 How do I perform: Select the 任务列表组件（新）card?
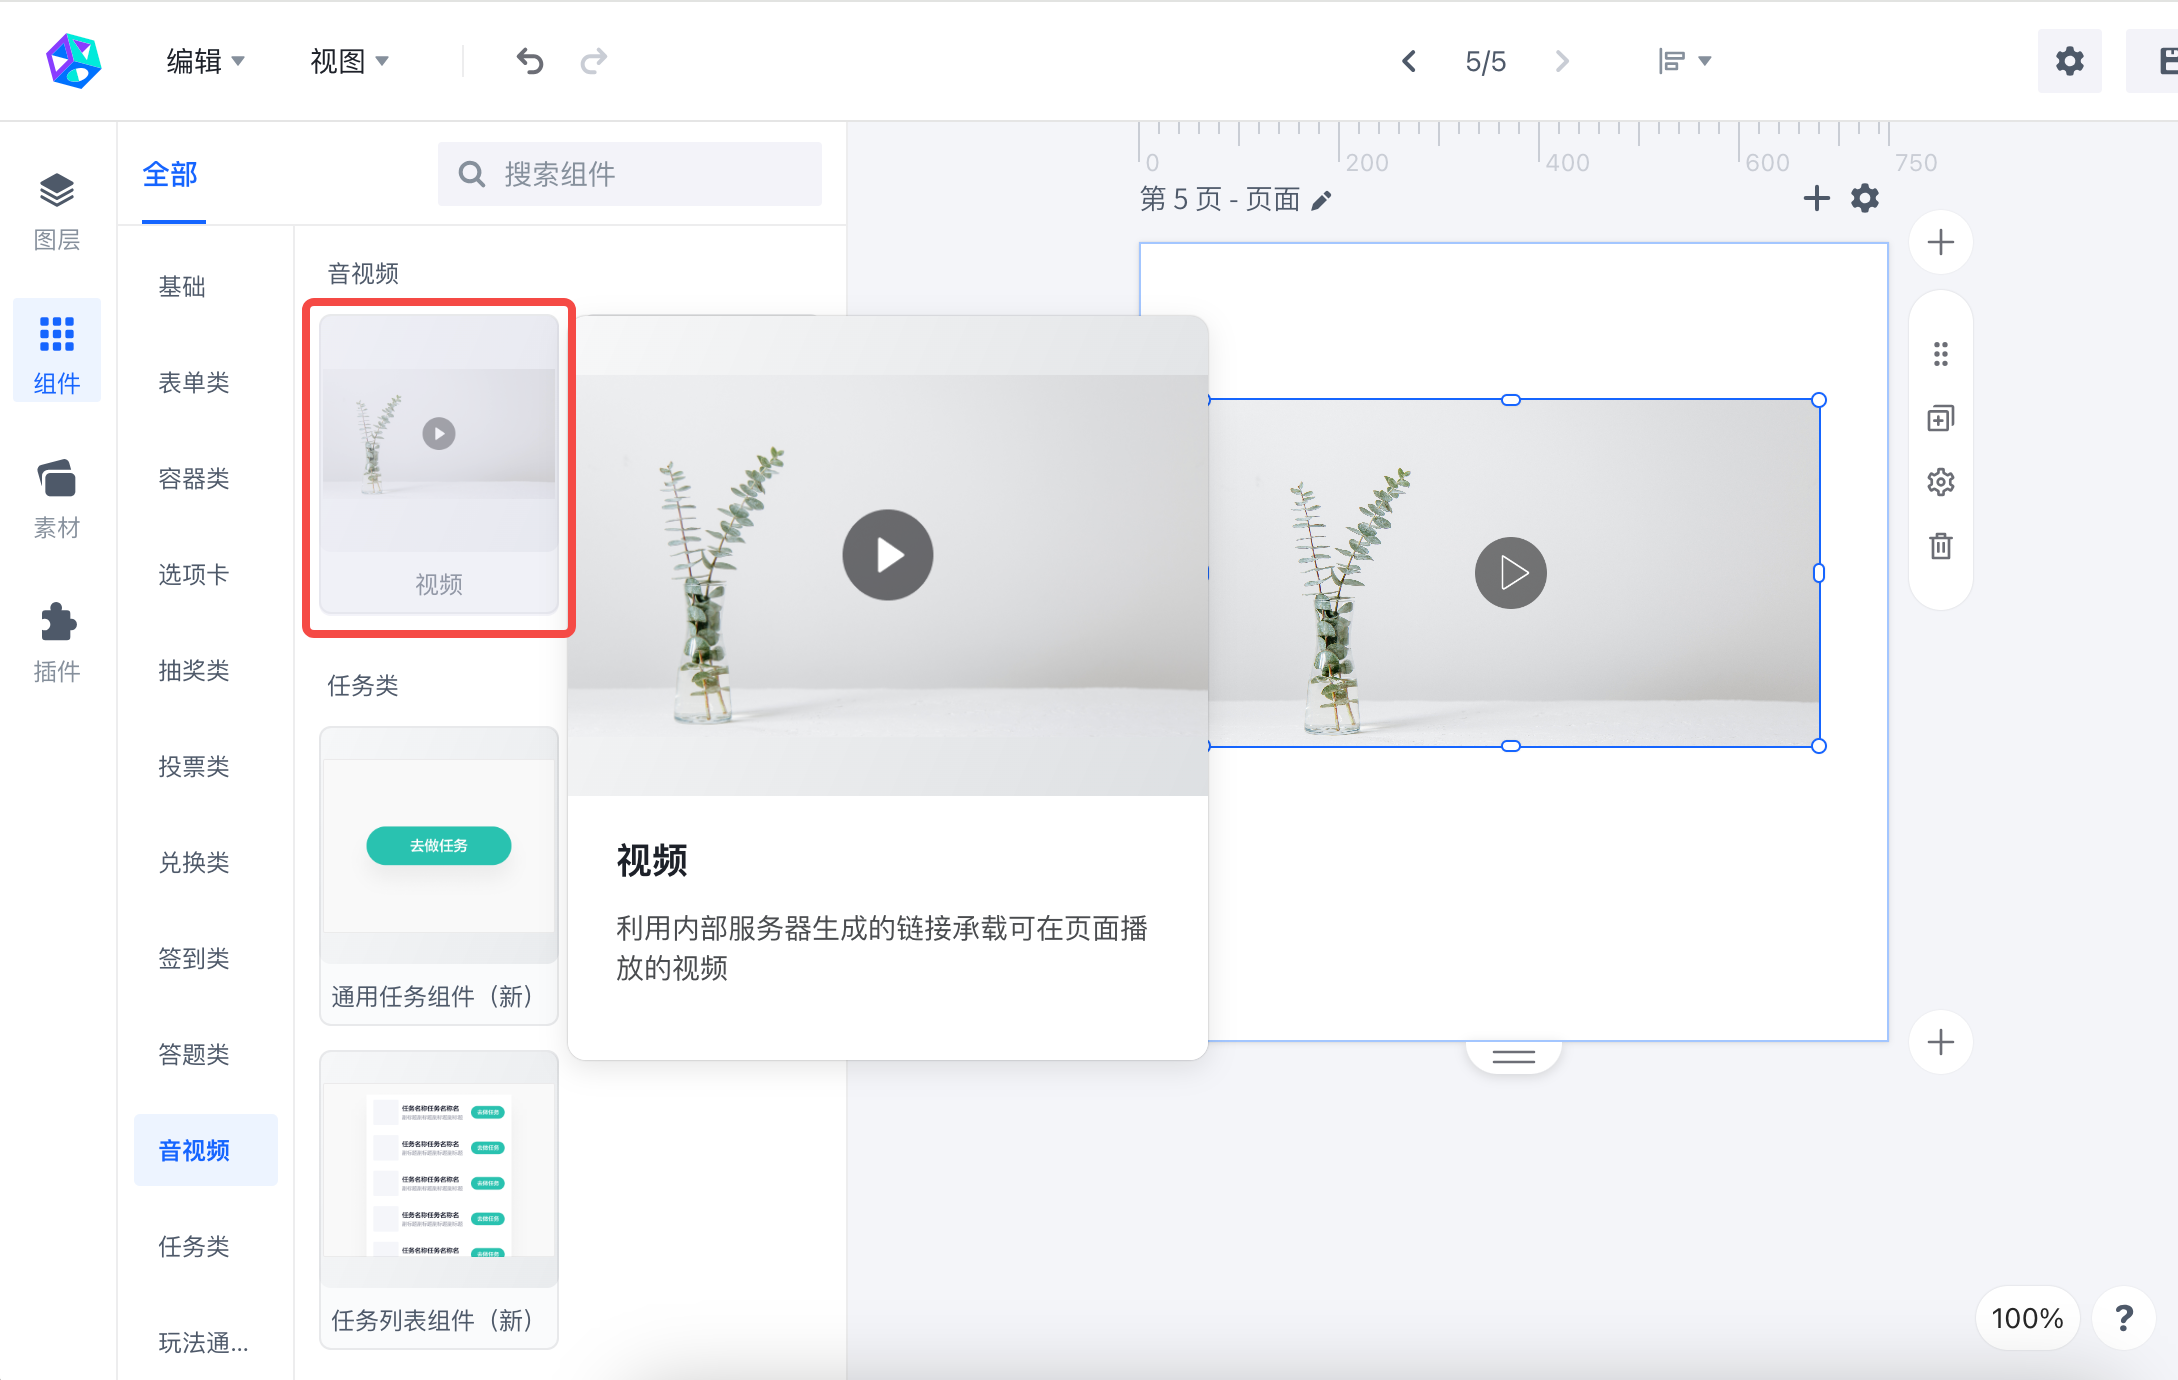(x=439, y=1200)
